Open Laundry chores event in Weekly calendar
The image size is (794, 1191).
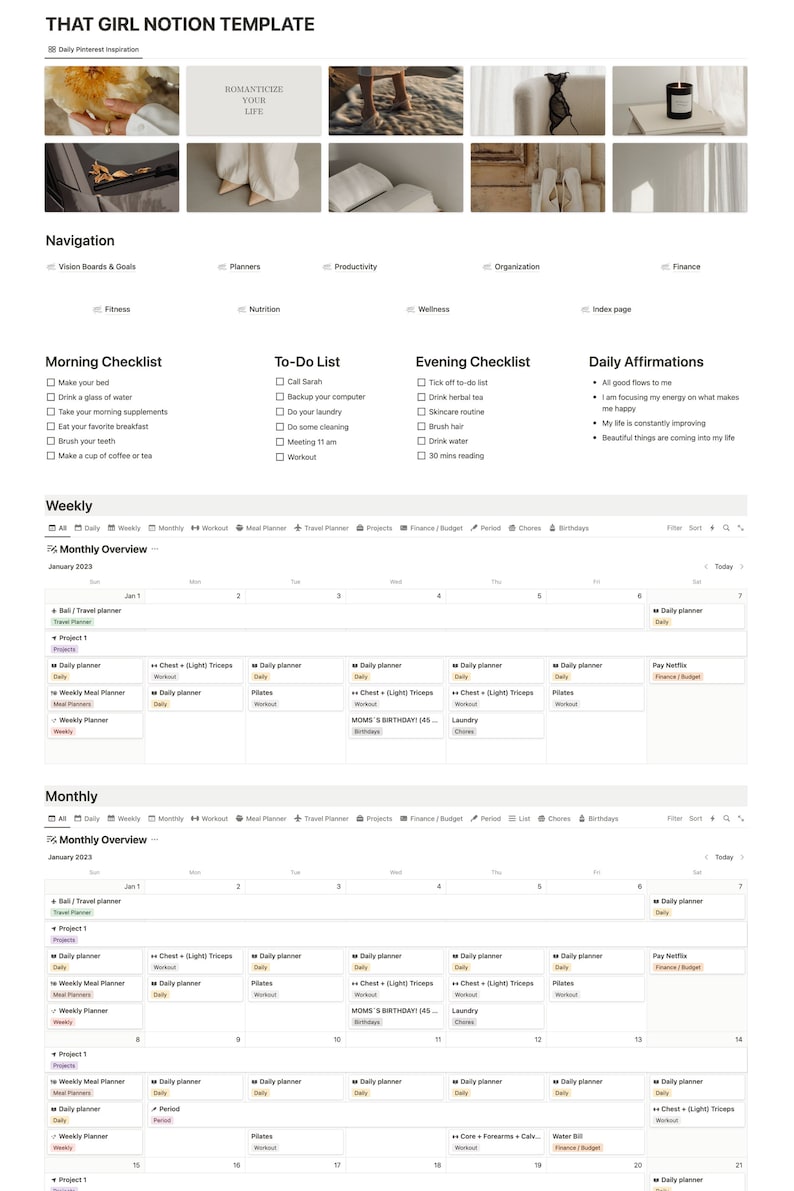tap(495, 725)
